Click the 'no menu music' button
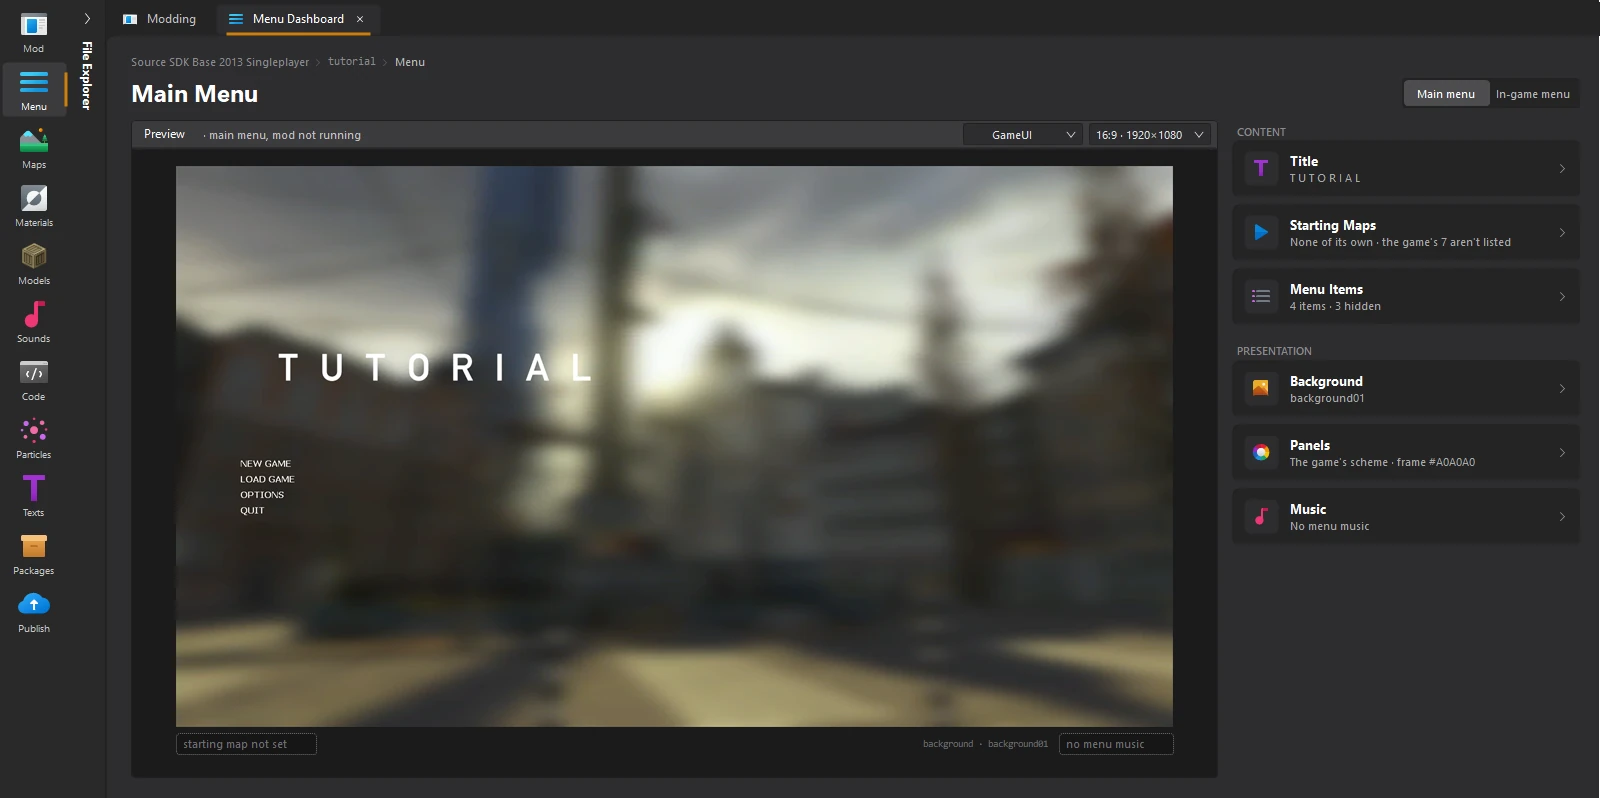 (1116, 744)
